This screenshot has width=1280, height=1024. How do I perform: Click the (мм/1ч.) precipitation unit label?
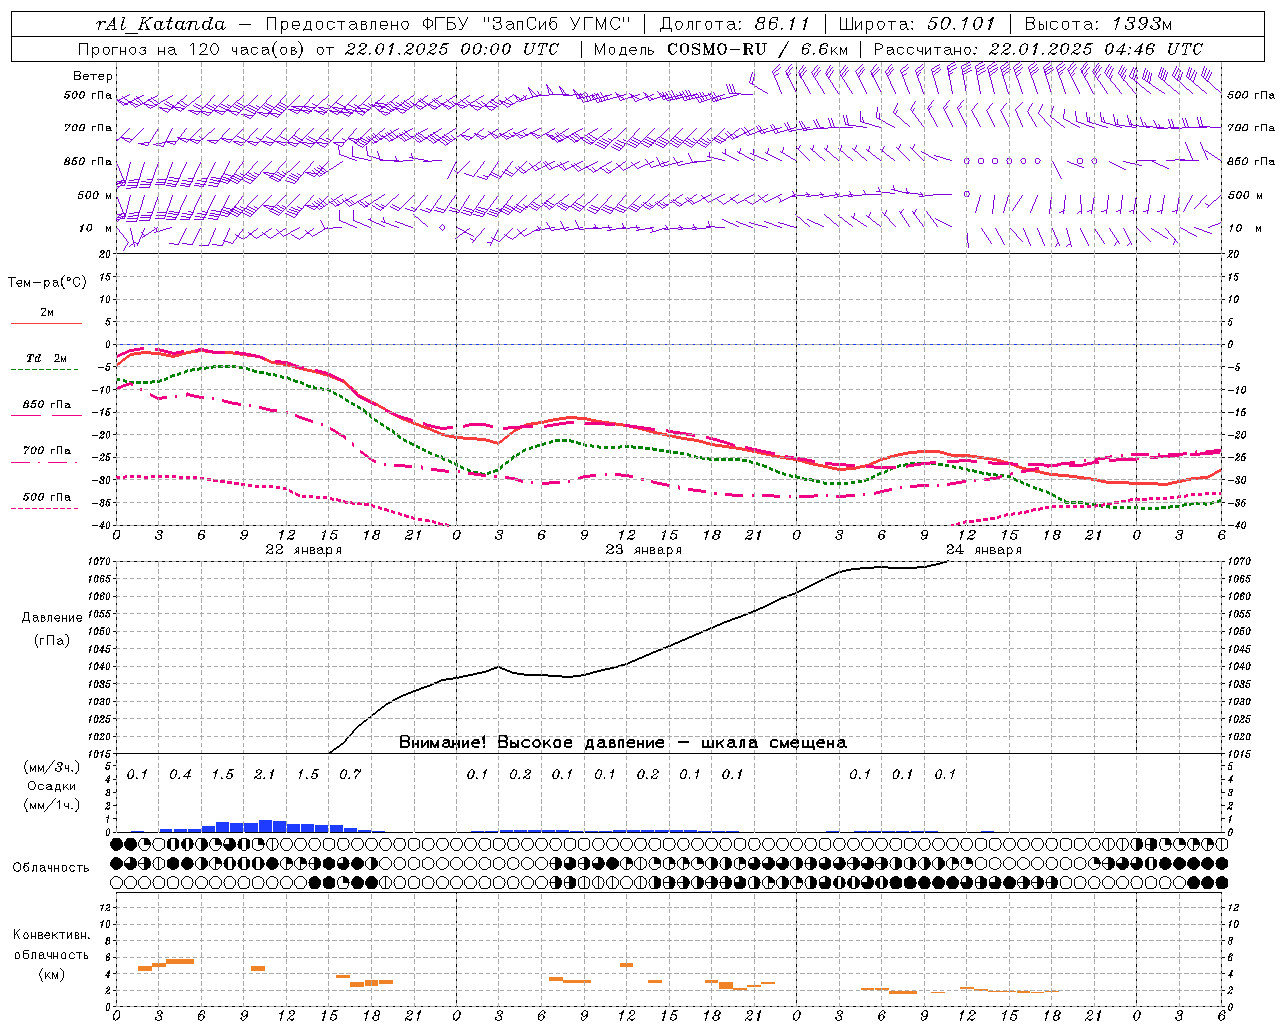click(x=51, y=805)
